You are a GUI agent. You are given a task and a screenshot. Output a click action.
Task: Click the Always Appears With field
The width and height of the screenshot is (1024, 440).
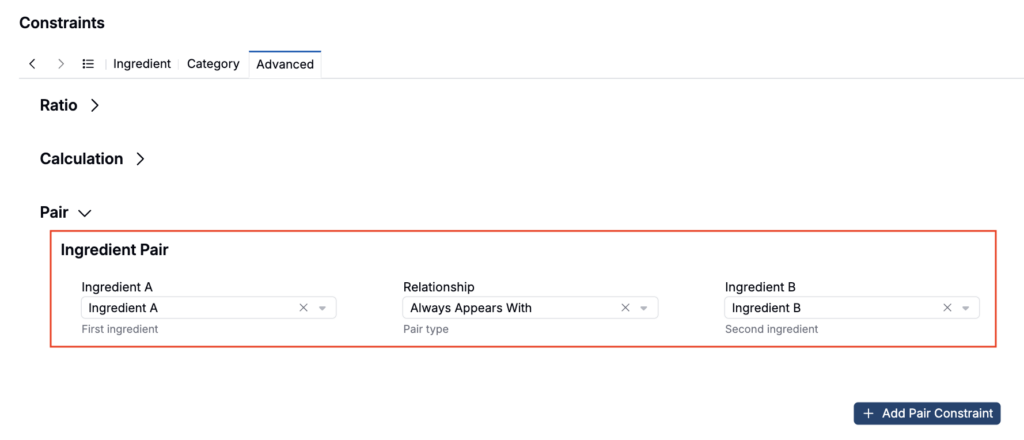click(x=530, y=308)
